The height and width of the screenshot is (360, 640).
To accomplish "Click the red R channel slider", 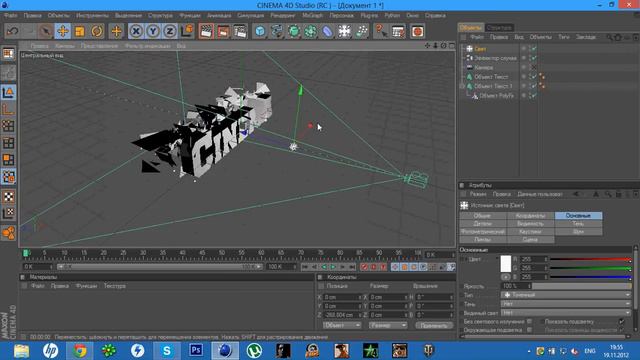I will click(x=591, y=259).
